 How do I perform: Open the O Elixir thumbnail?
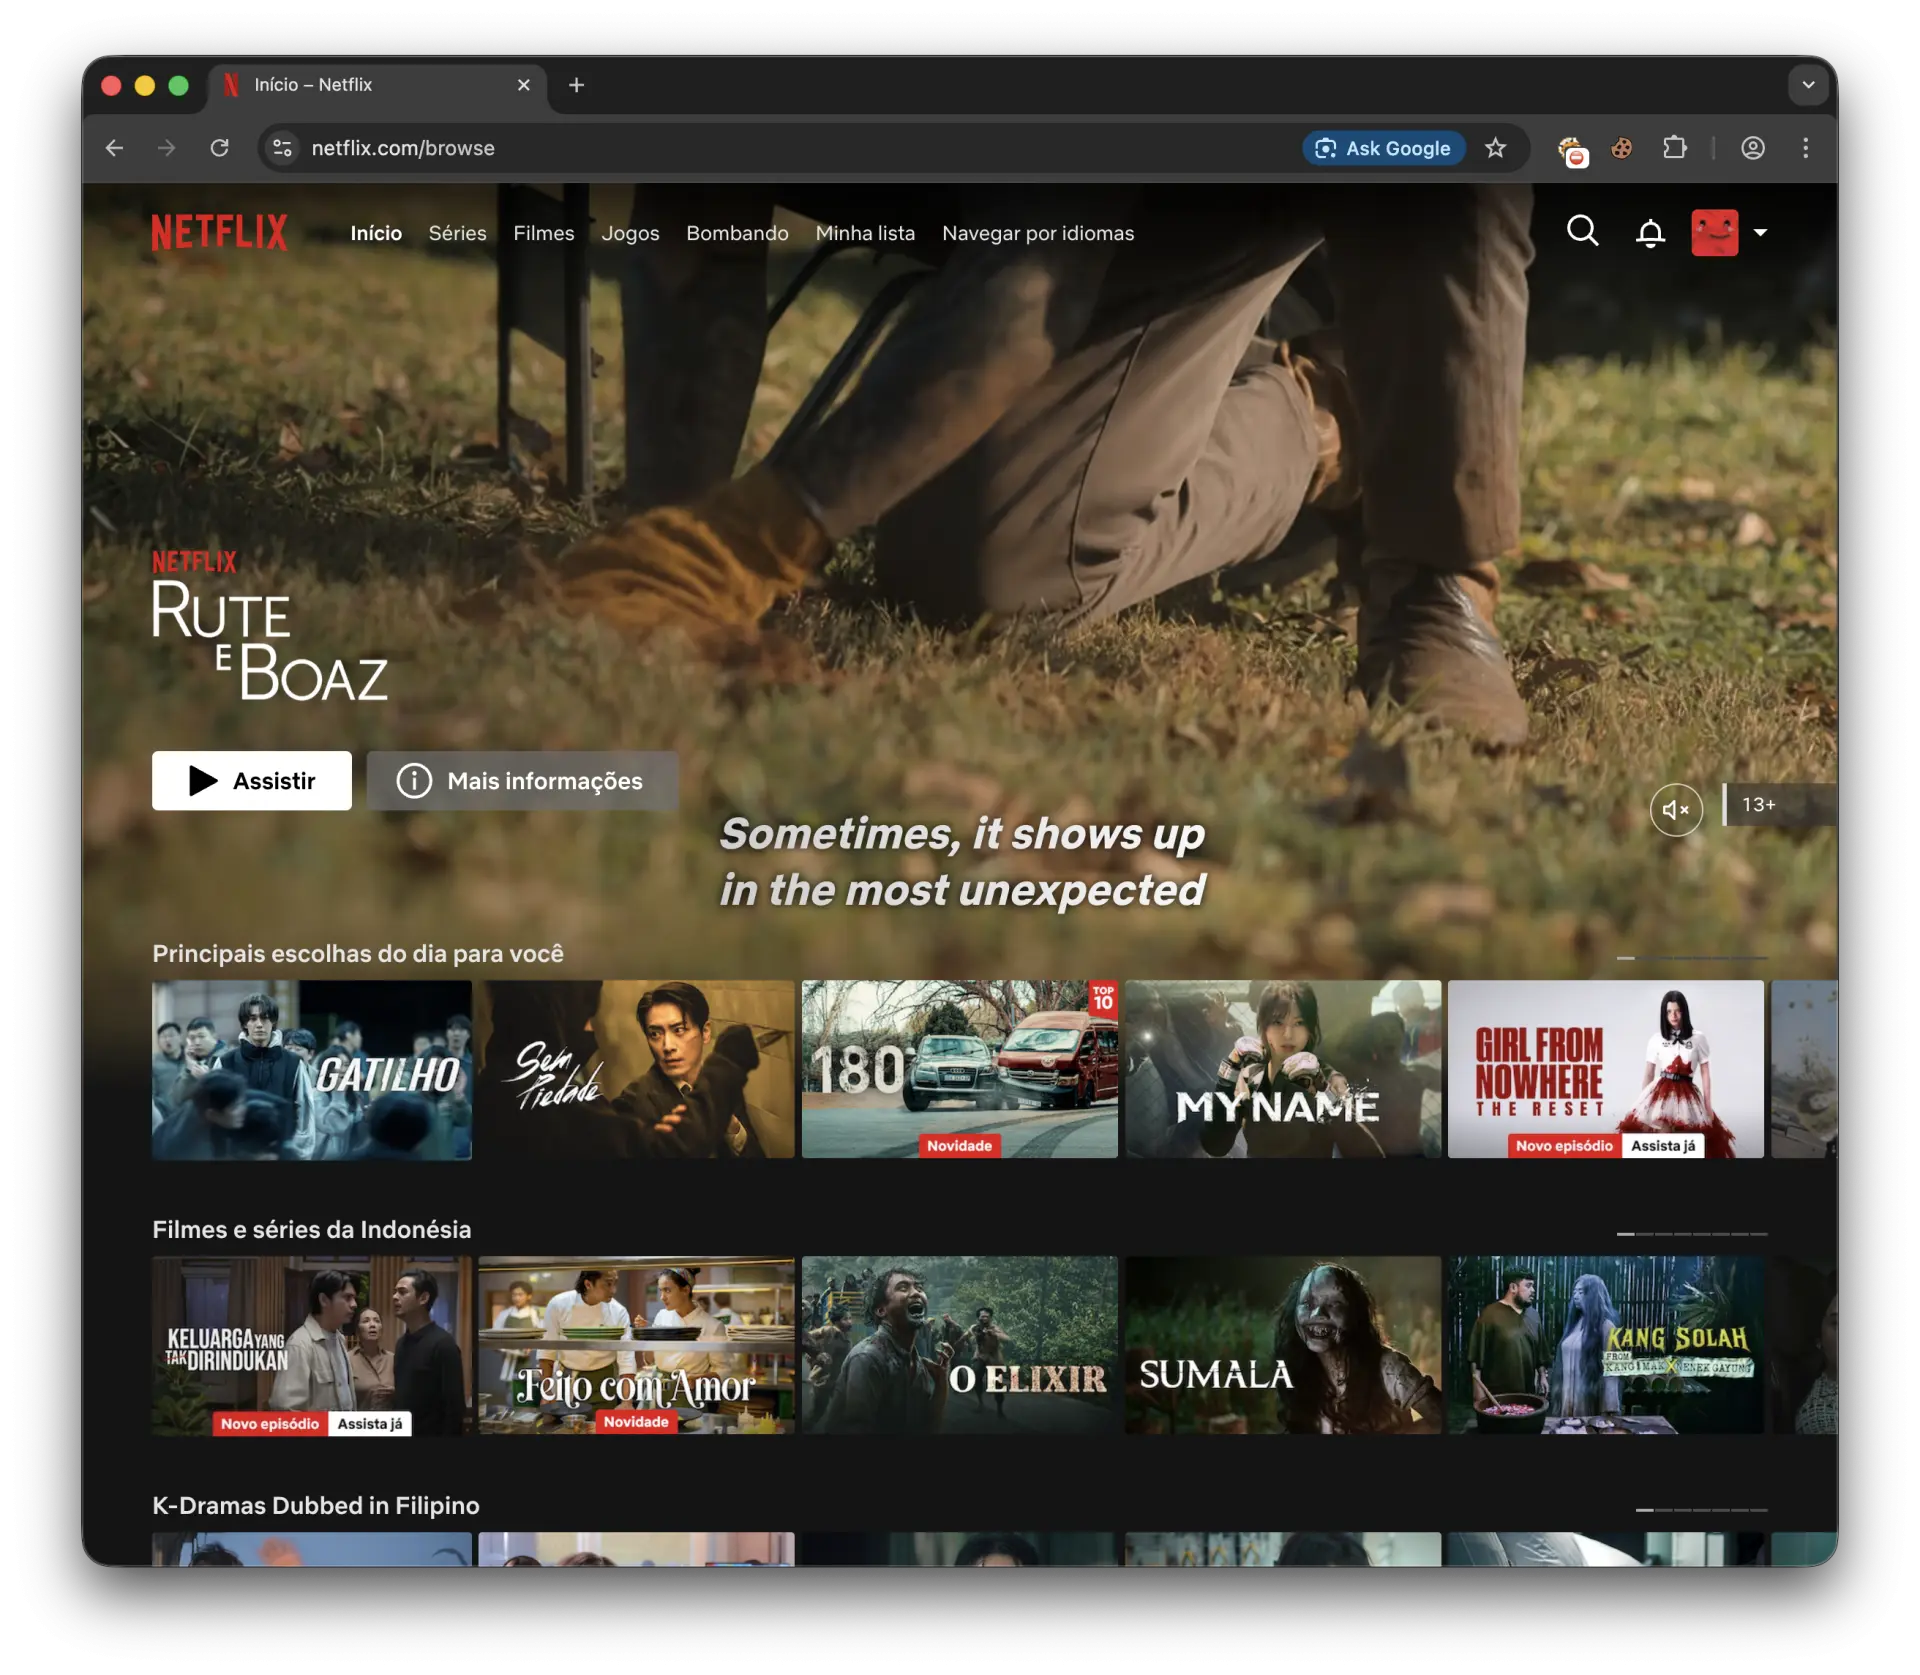click(x=960, y=1345)
